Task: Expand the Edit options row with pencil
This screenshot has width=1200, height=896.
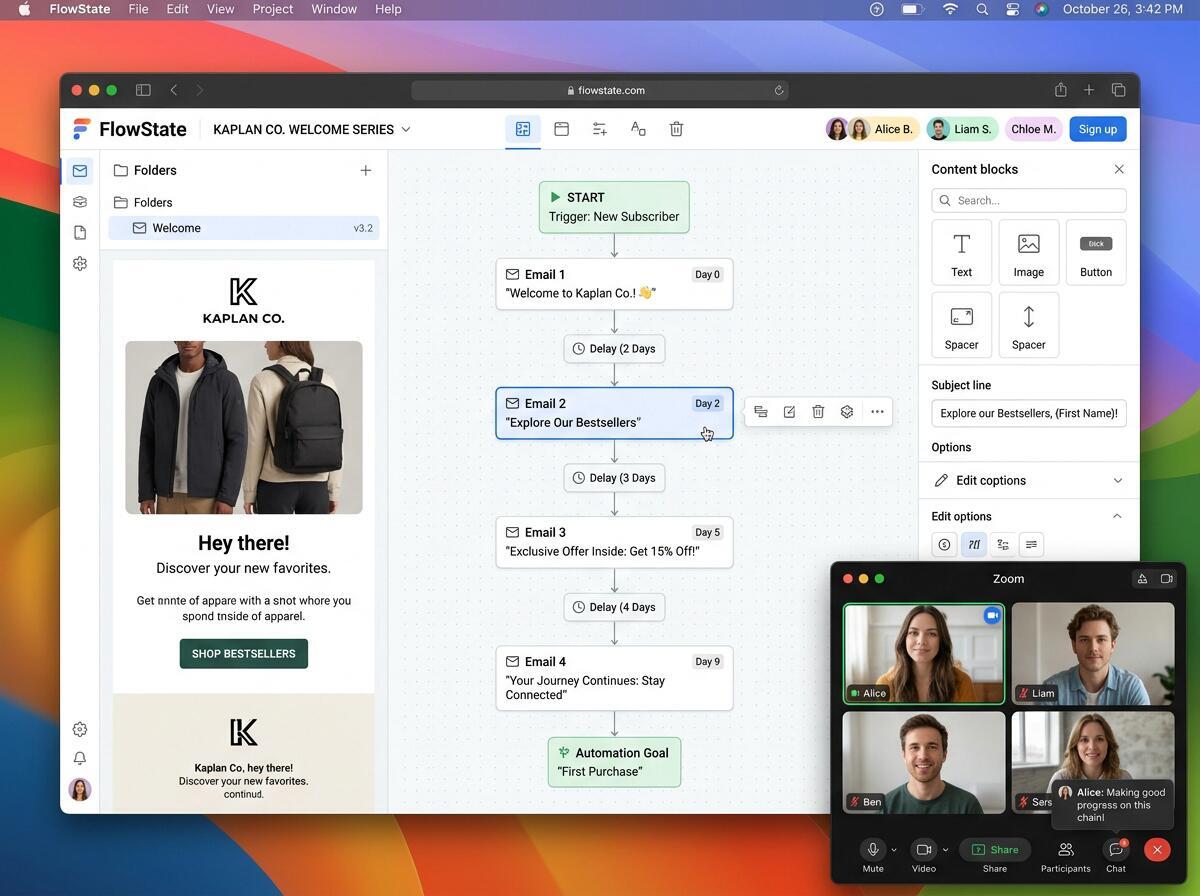Action: [x=1028, y=480]
